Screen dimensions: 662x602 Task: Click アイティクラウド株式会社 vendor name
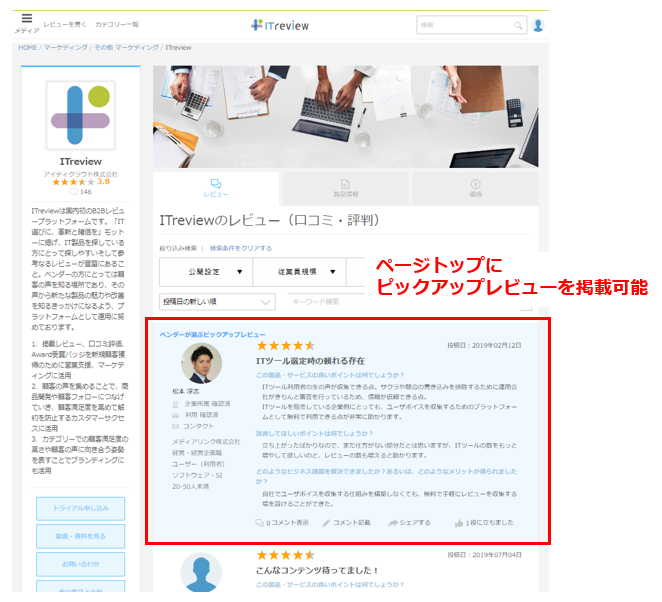[x=81, y=174]
